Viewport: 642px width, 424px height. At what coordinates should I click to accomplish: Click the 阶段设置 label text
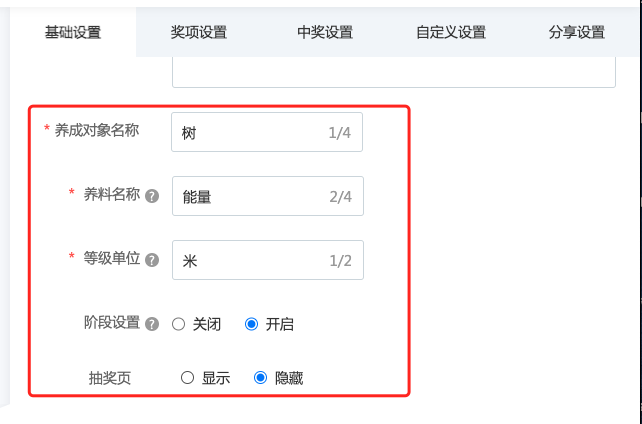(112, 323)
